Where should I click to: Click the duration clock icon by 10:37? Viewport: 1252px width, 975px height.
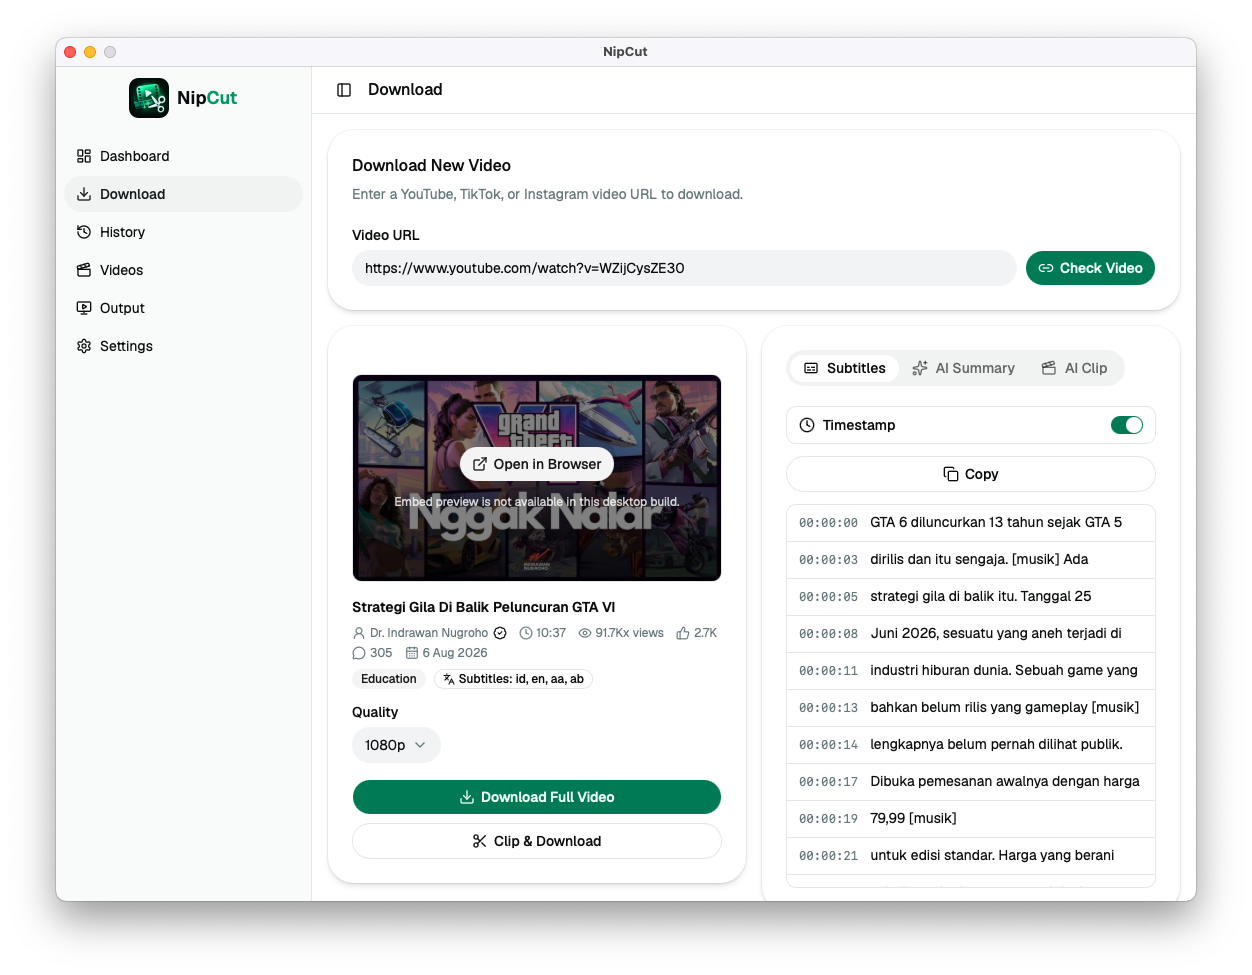coord(526,633)
